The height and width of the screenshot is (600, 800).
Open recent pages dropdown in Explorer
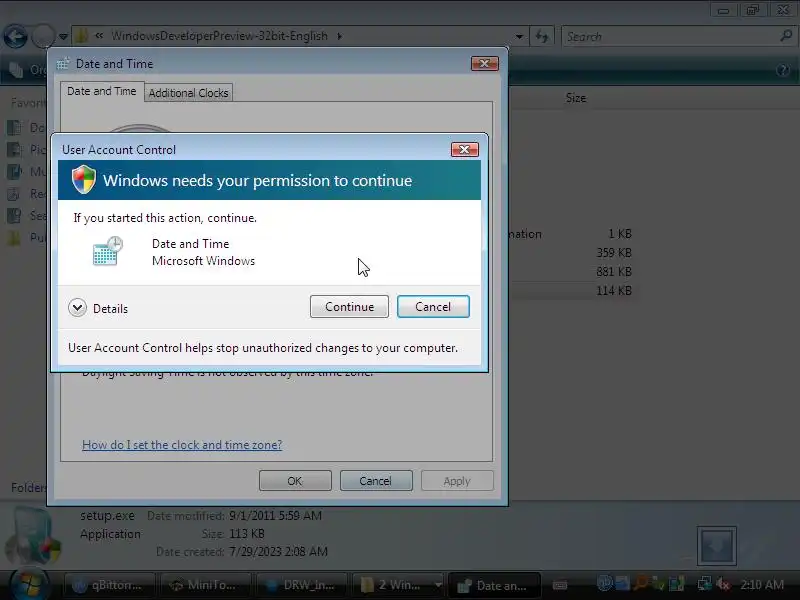pos(63,37)
